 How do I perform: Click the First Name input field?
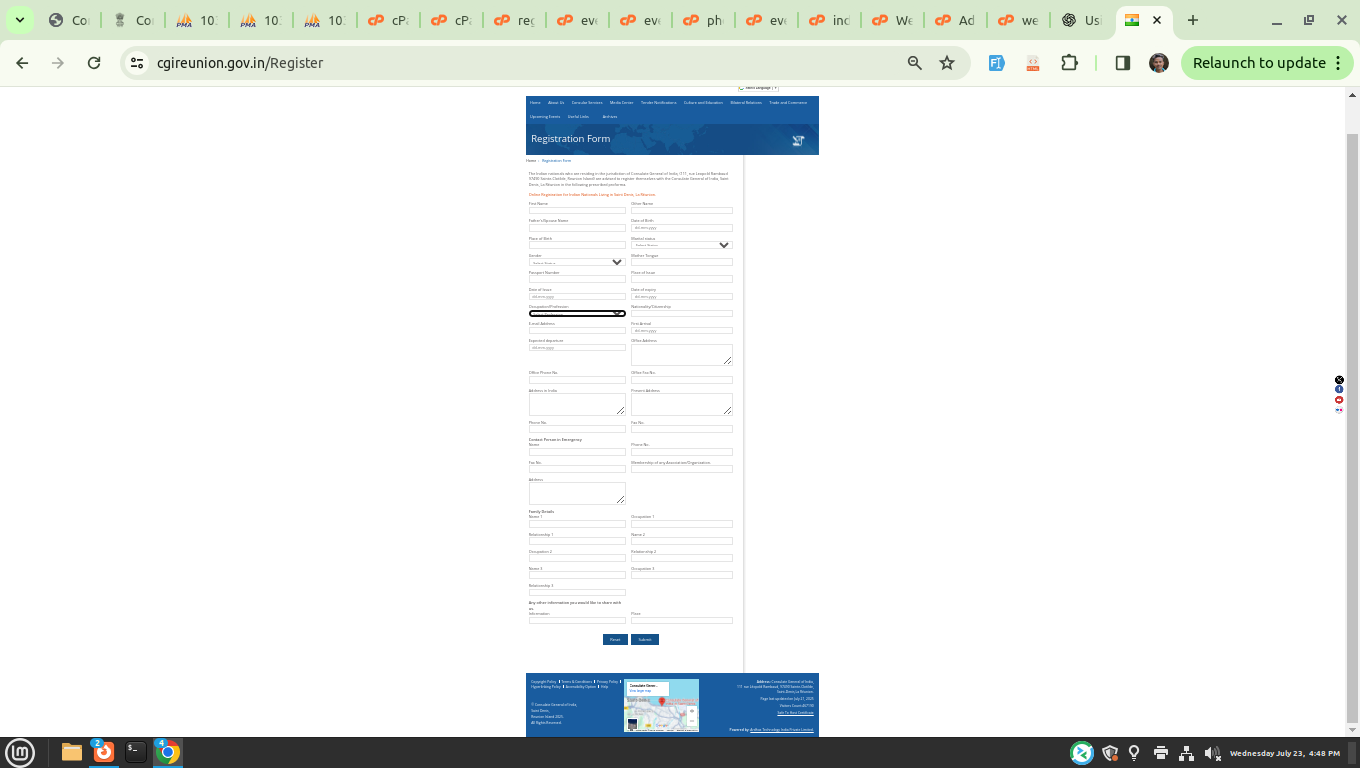[x=577, y=211]
